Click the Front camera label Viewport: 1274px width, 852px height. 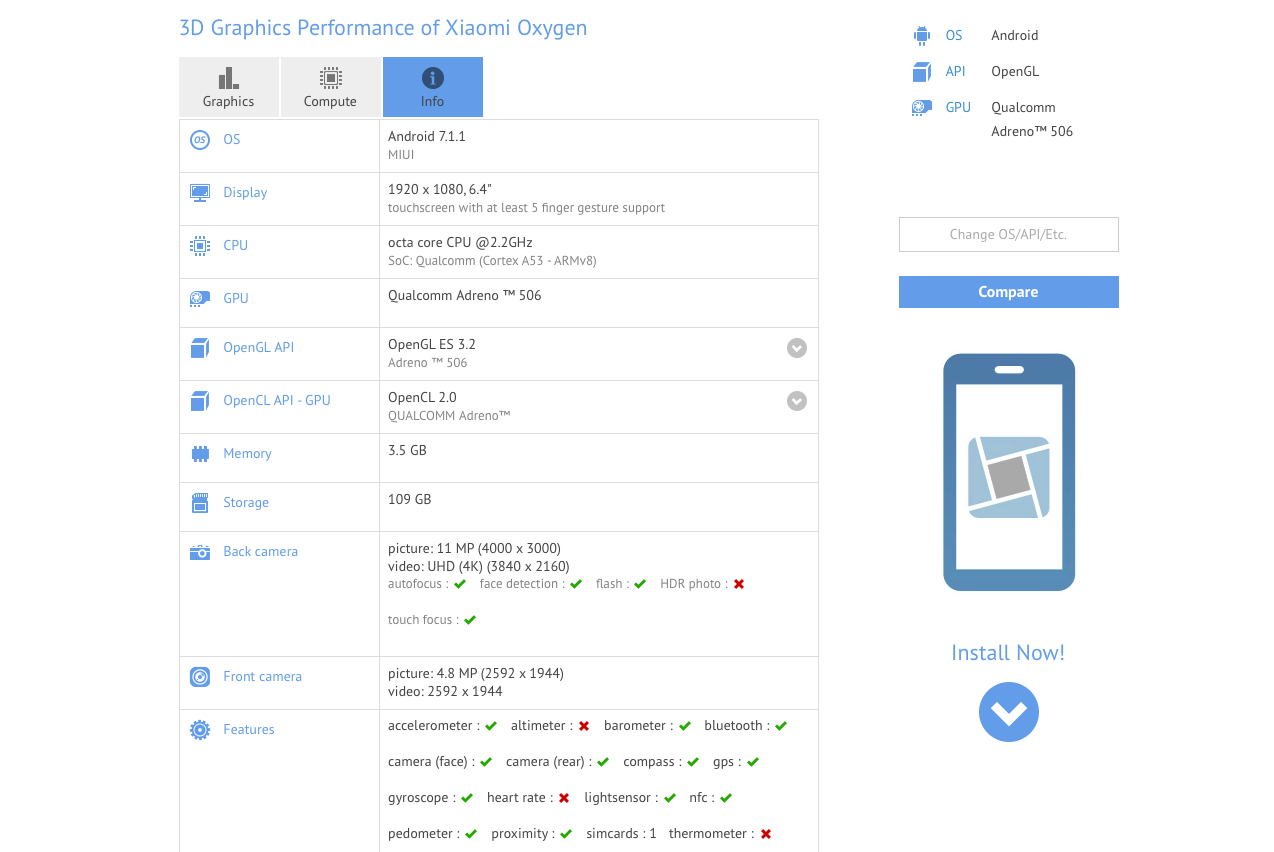263,677
